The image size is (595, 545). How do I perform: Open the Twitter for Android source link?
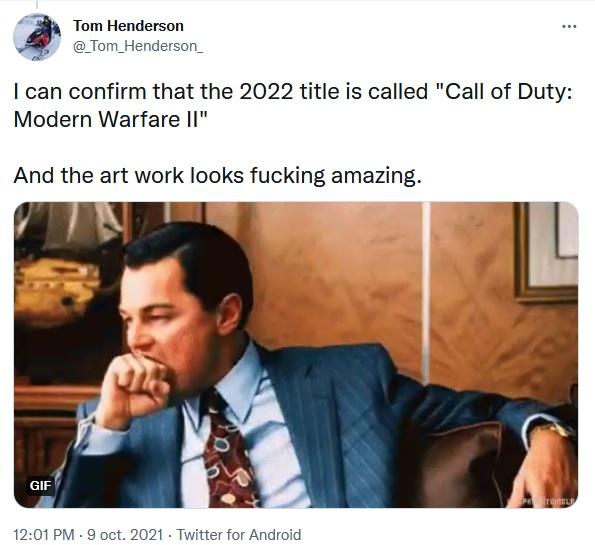click(x=239, y=534)
